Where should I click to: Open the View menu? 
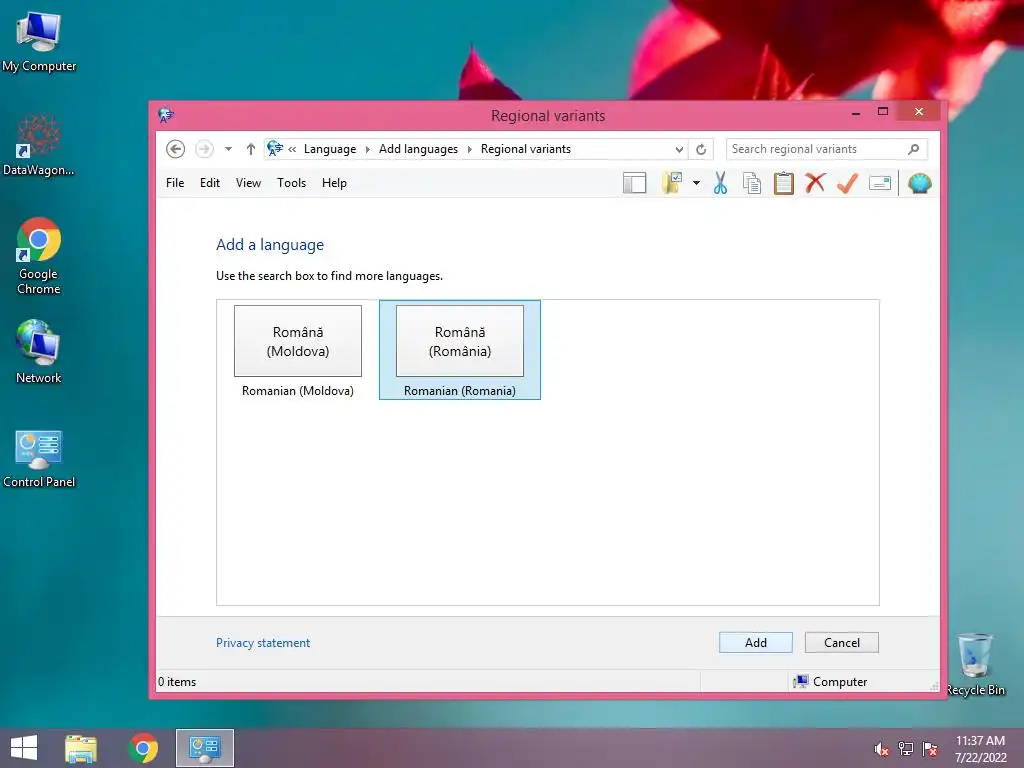coord(248,183)
